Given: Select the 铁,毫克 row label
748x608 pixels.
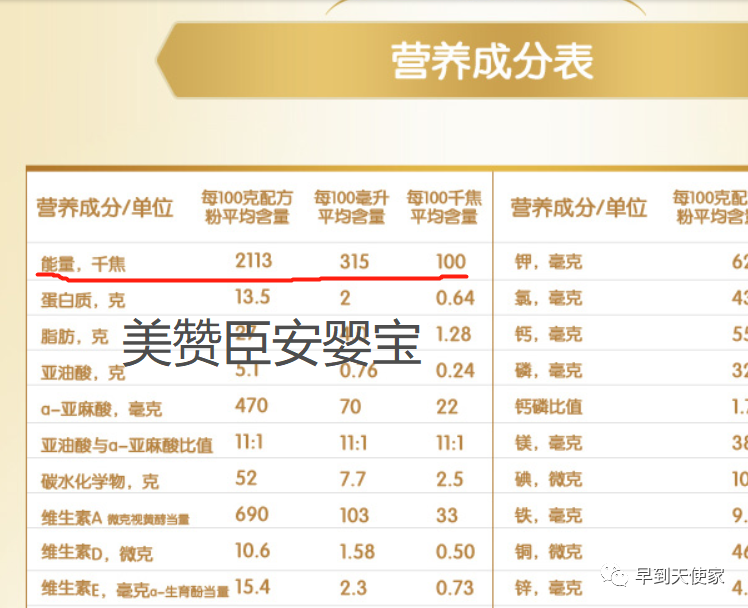Looking at the screenshot, I should pyautogui.click(x=549, y=515).
